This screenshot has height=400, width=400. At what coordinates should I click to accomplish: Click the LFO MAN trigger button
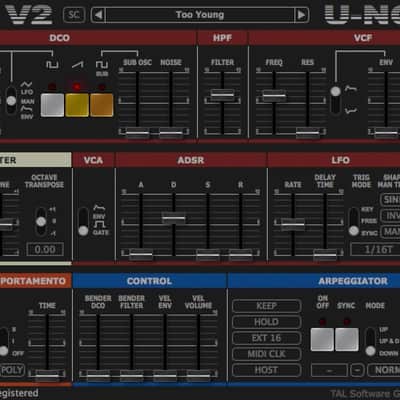coord(390,231)
